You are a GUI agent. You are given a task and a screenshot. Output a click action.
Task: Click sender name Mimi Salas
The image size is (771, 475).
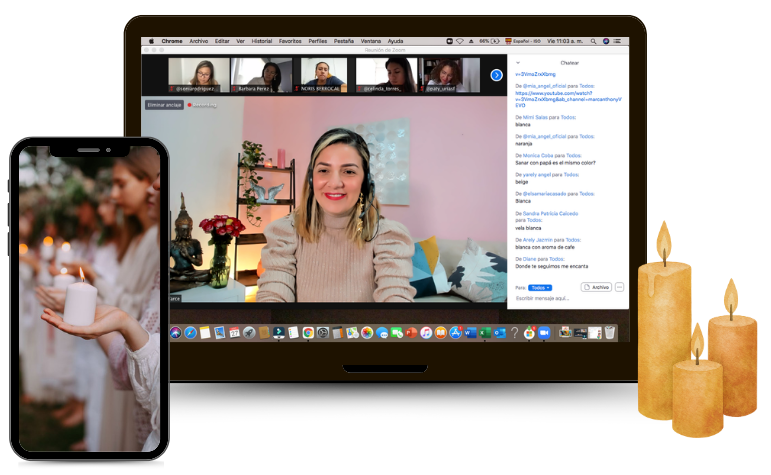[x=535, y=118]
